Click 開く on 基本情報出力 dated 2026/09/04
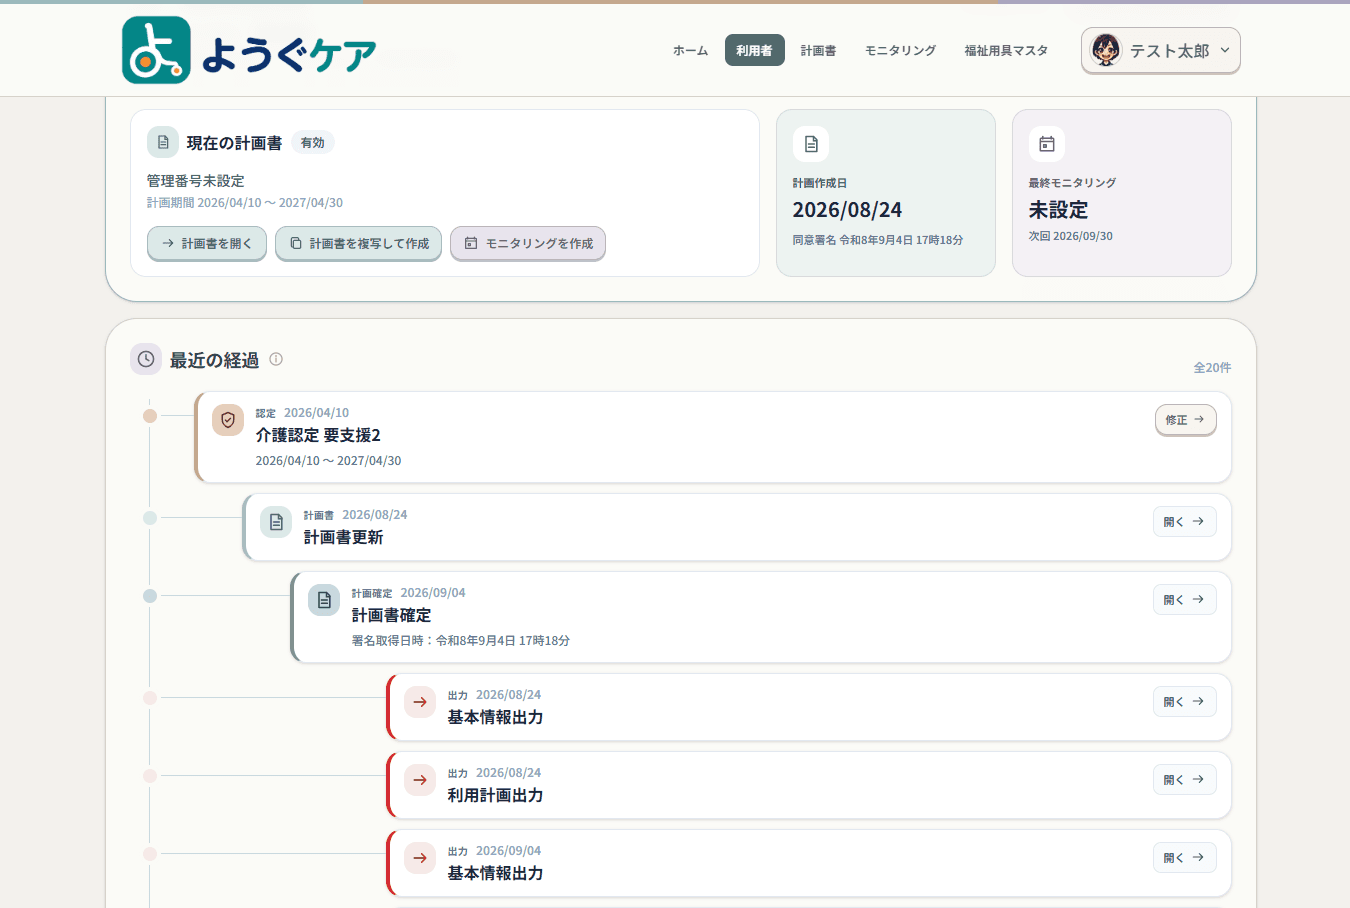 [1185, 858]
